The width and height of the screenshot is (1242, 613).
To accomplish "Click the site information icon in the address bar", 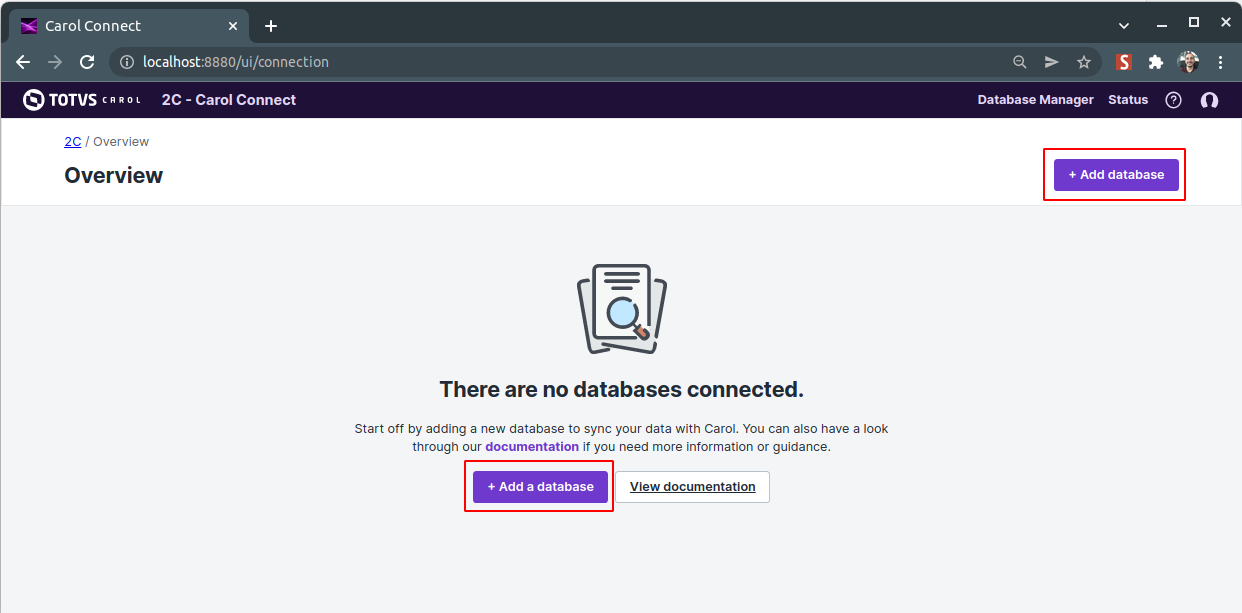I will click(x=127, y=62).
